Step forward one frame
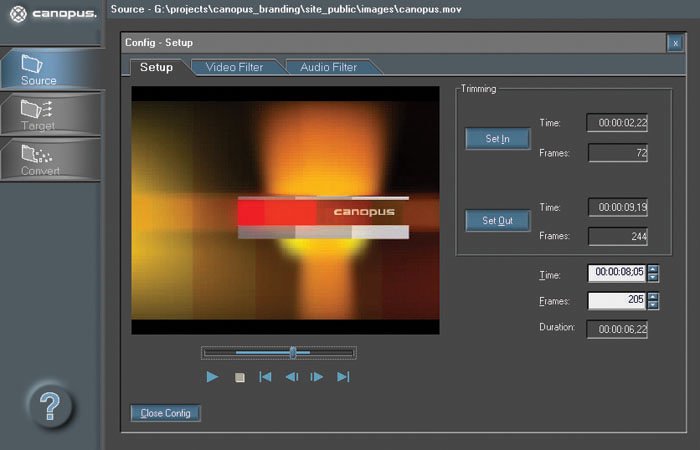700x450 pixels. click(317, 377)
